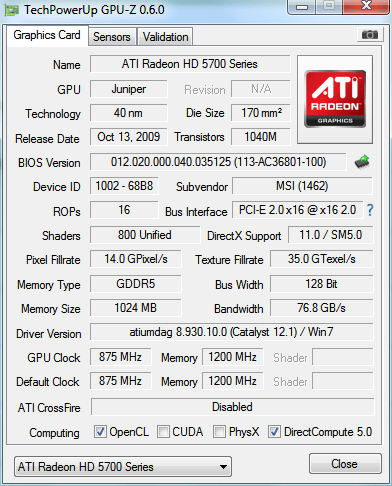Toggle the PhysX checkbox
Viewport: 392px width, 486px height.
click(219, 432)
